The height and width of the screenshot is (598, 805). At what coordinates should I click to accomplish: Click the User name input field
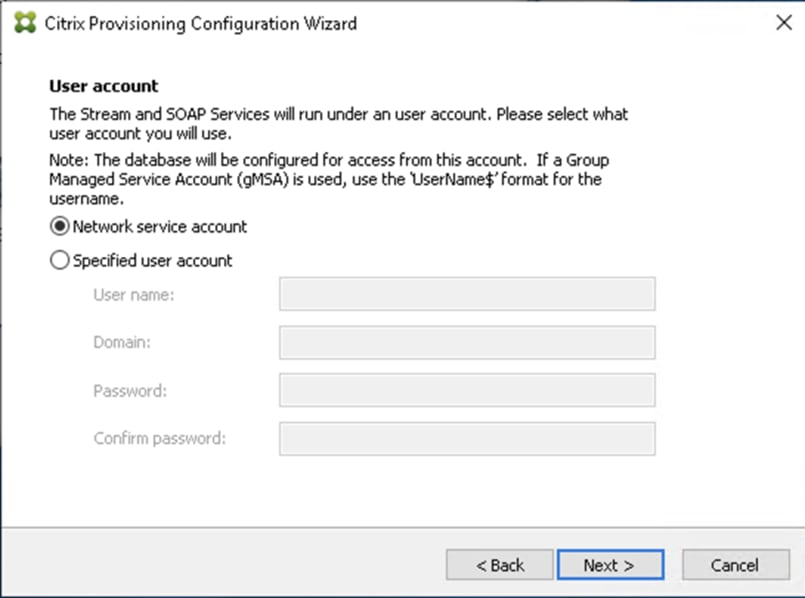pyautogui.click(x=466, y=293)
